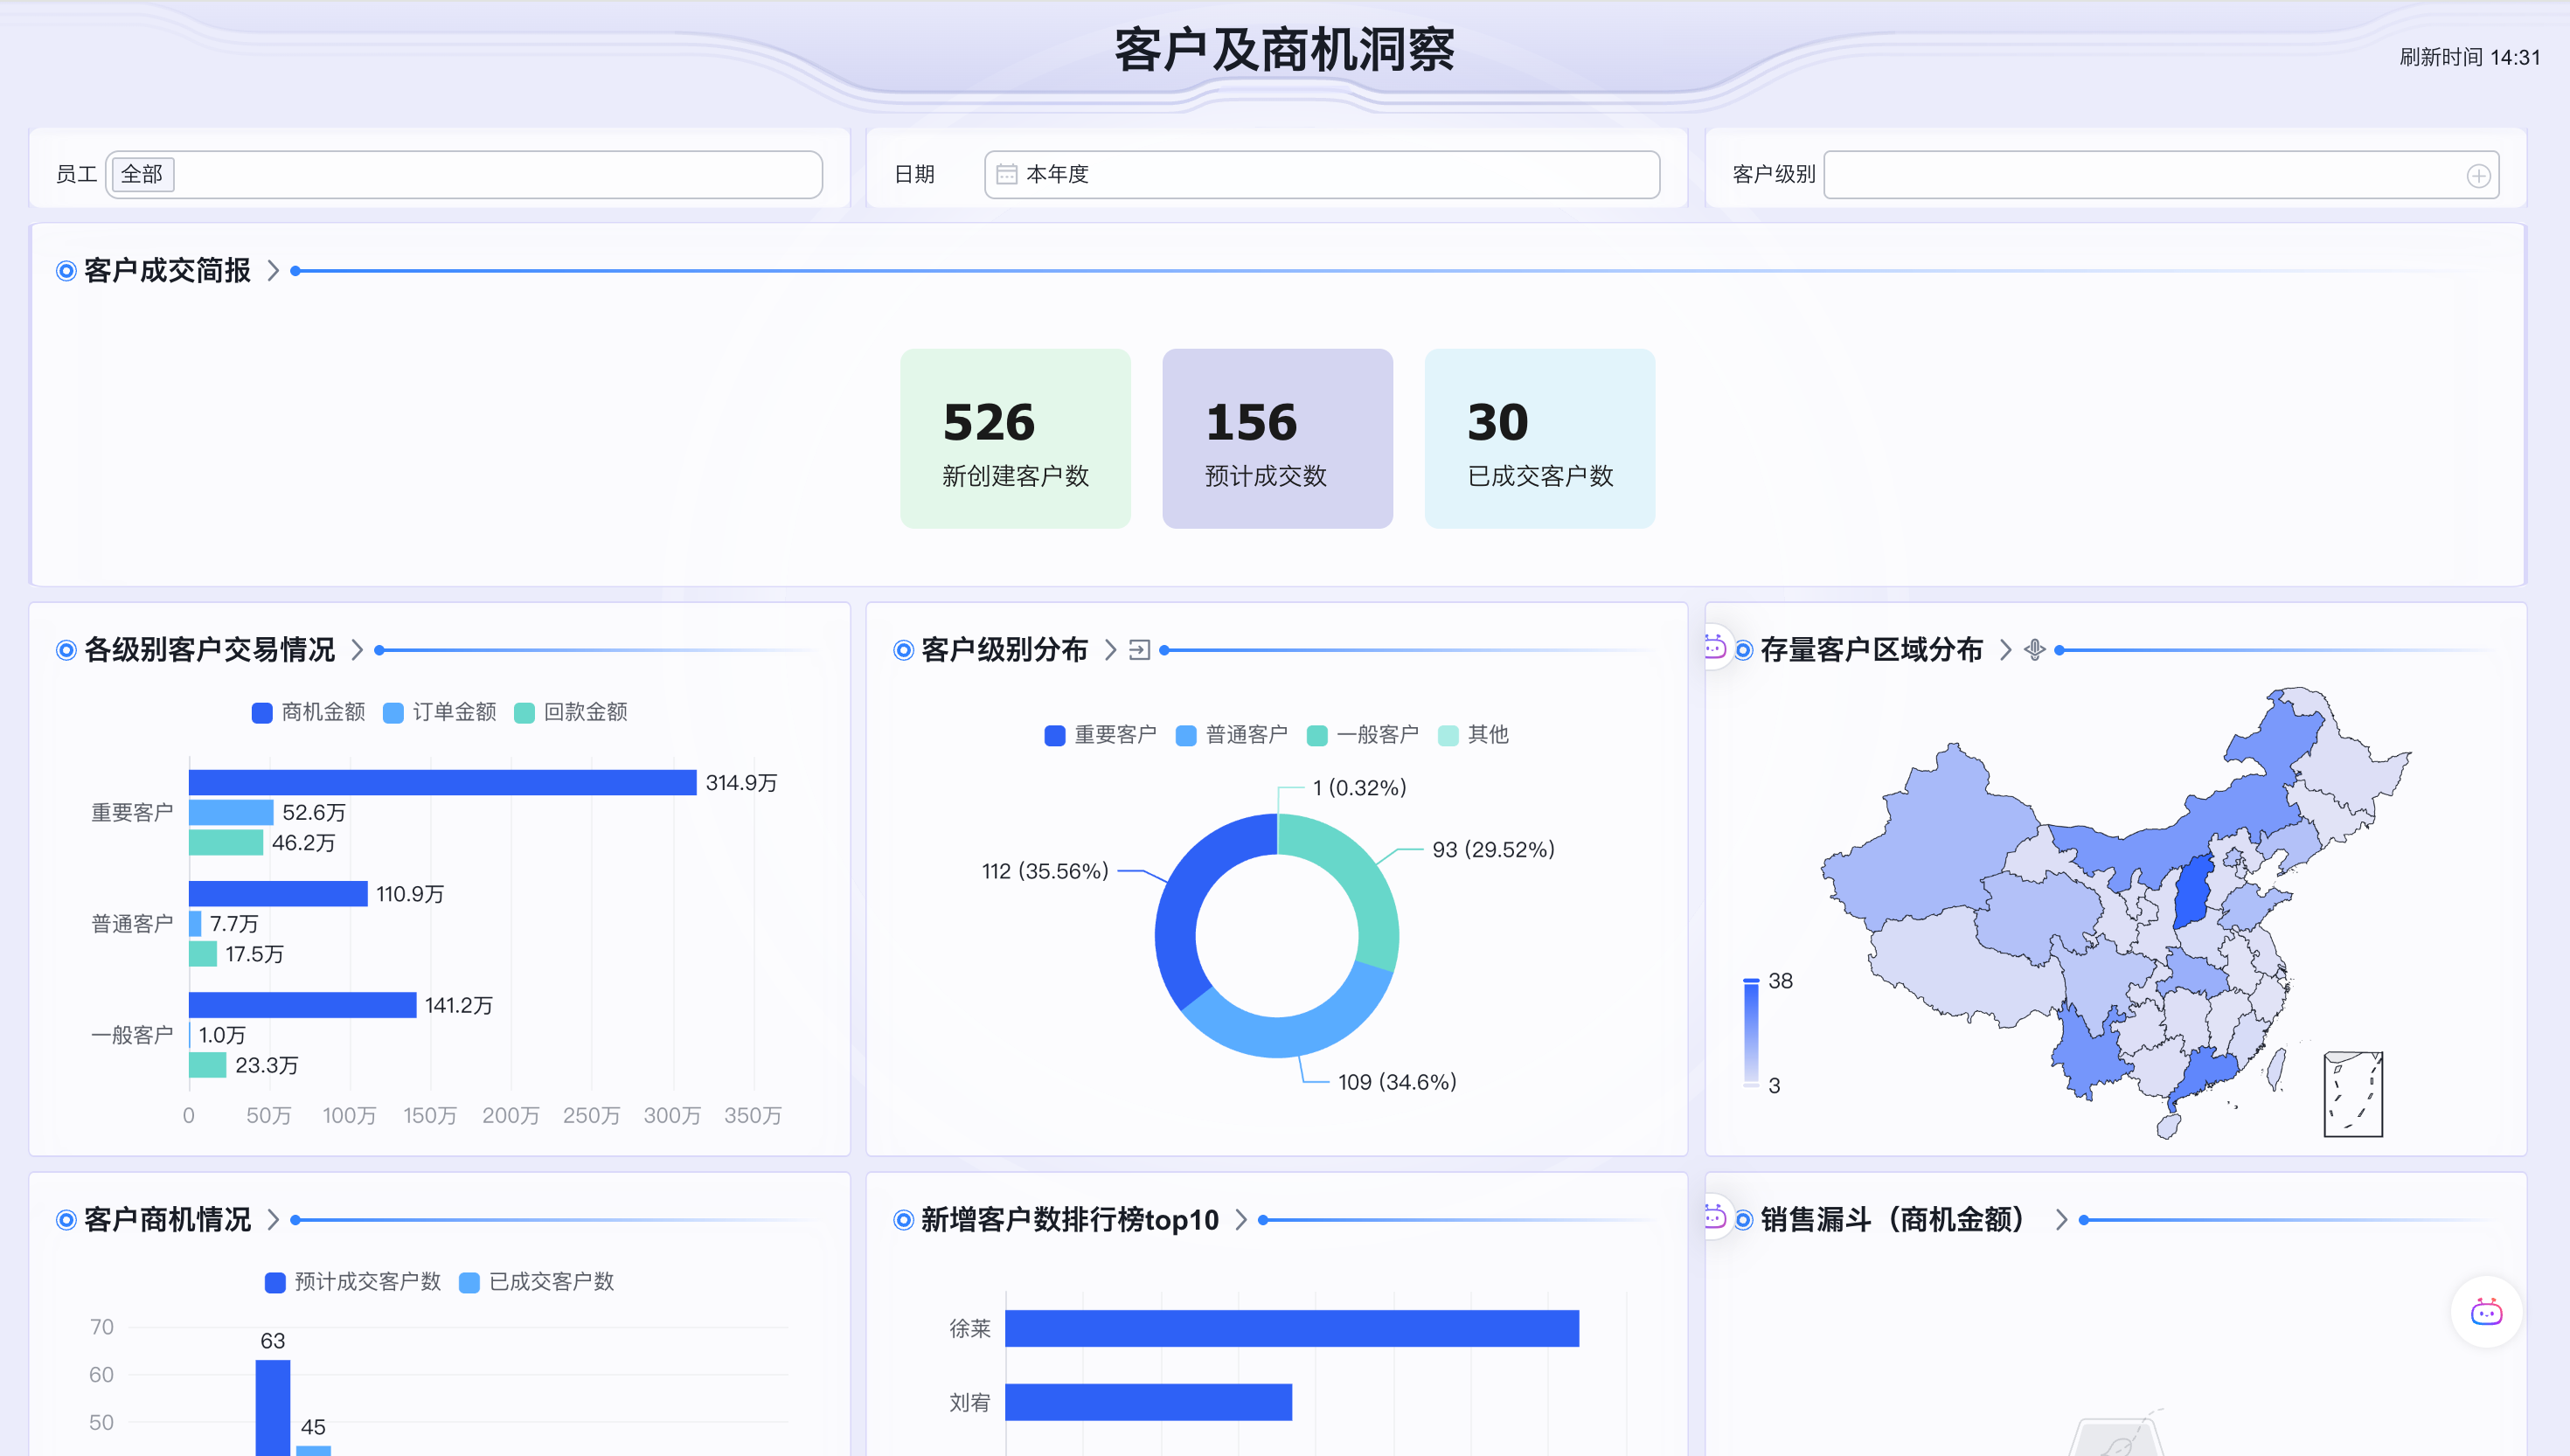Click the 30 已成交客户数 card

pyautogui.click(x=1539, y=438)
